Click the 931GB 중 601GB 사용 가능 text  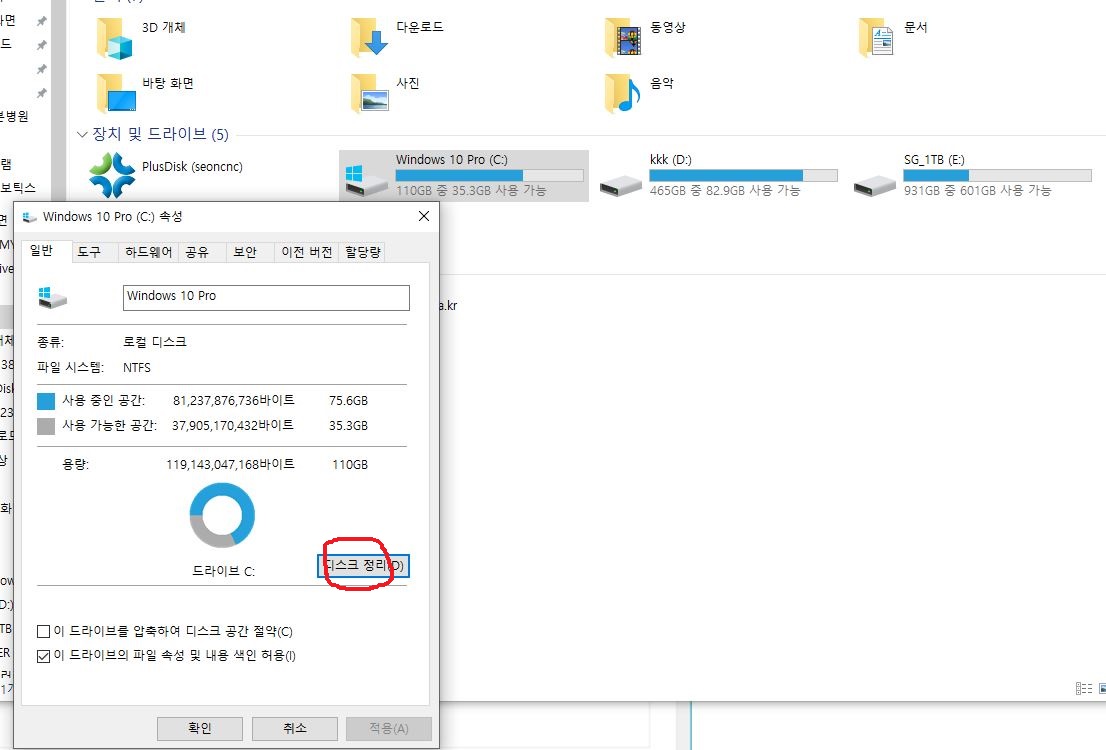click(x=978, y=190)
